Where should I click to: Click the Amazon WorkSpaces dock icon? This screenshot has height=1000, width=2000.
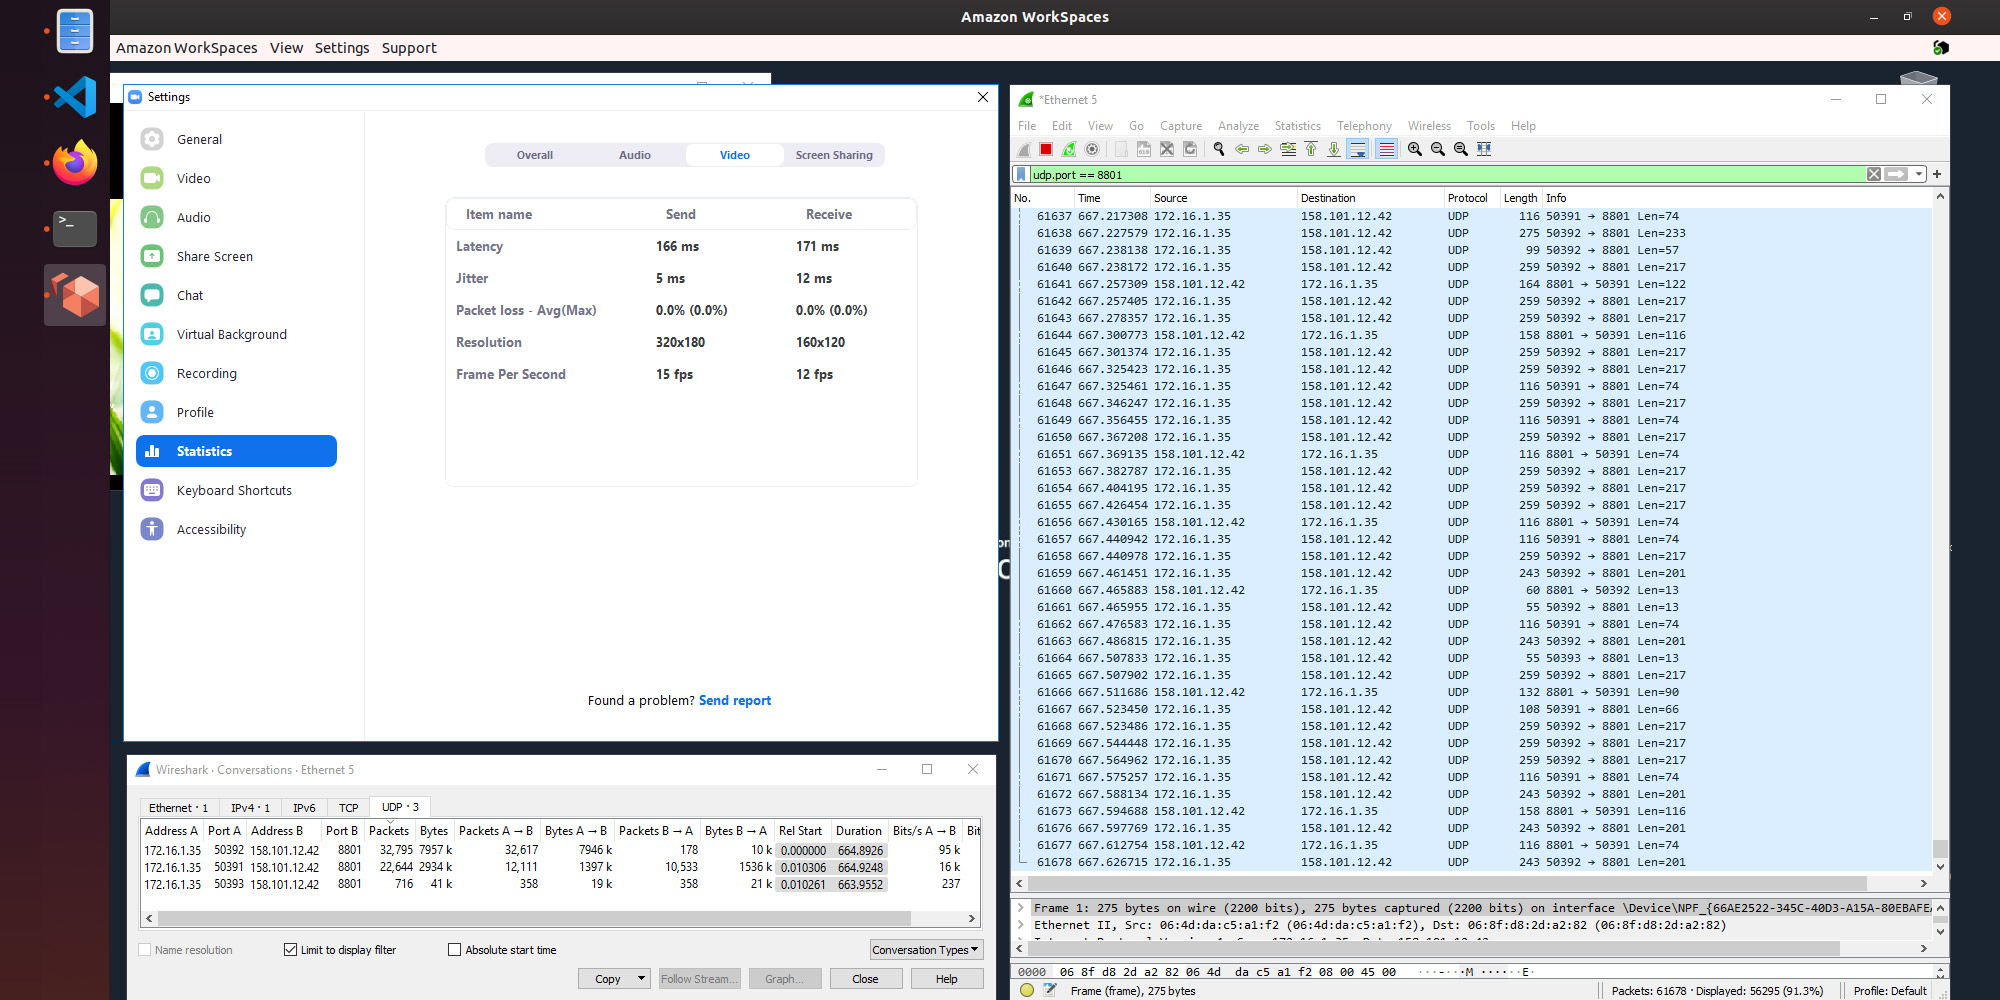click(75, 295)
